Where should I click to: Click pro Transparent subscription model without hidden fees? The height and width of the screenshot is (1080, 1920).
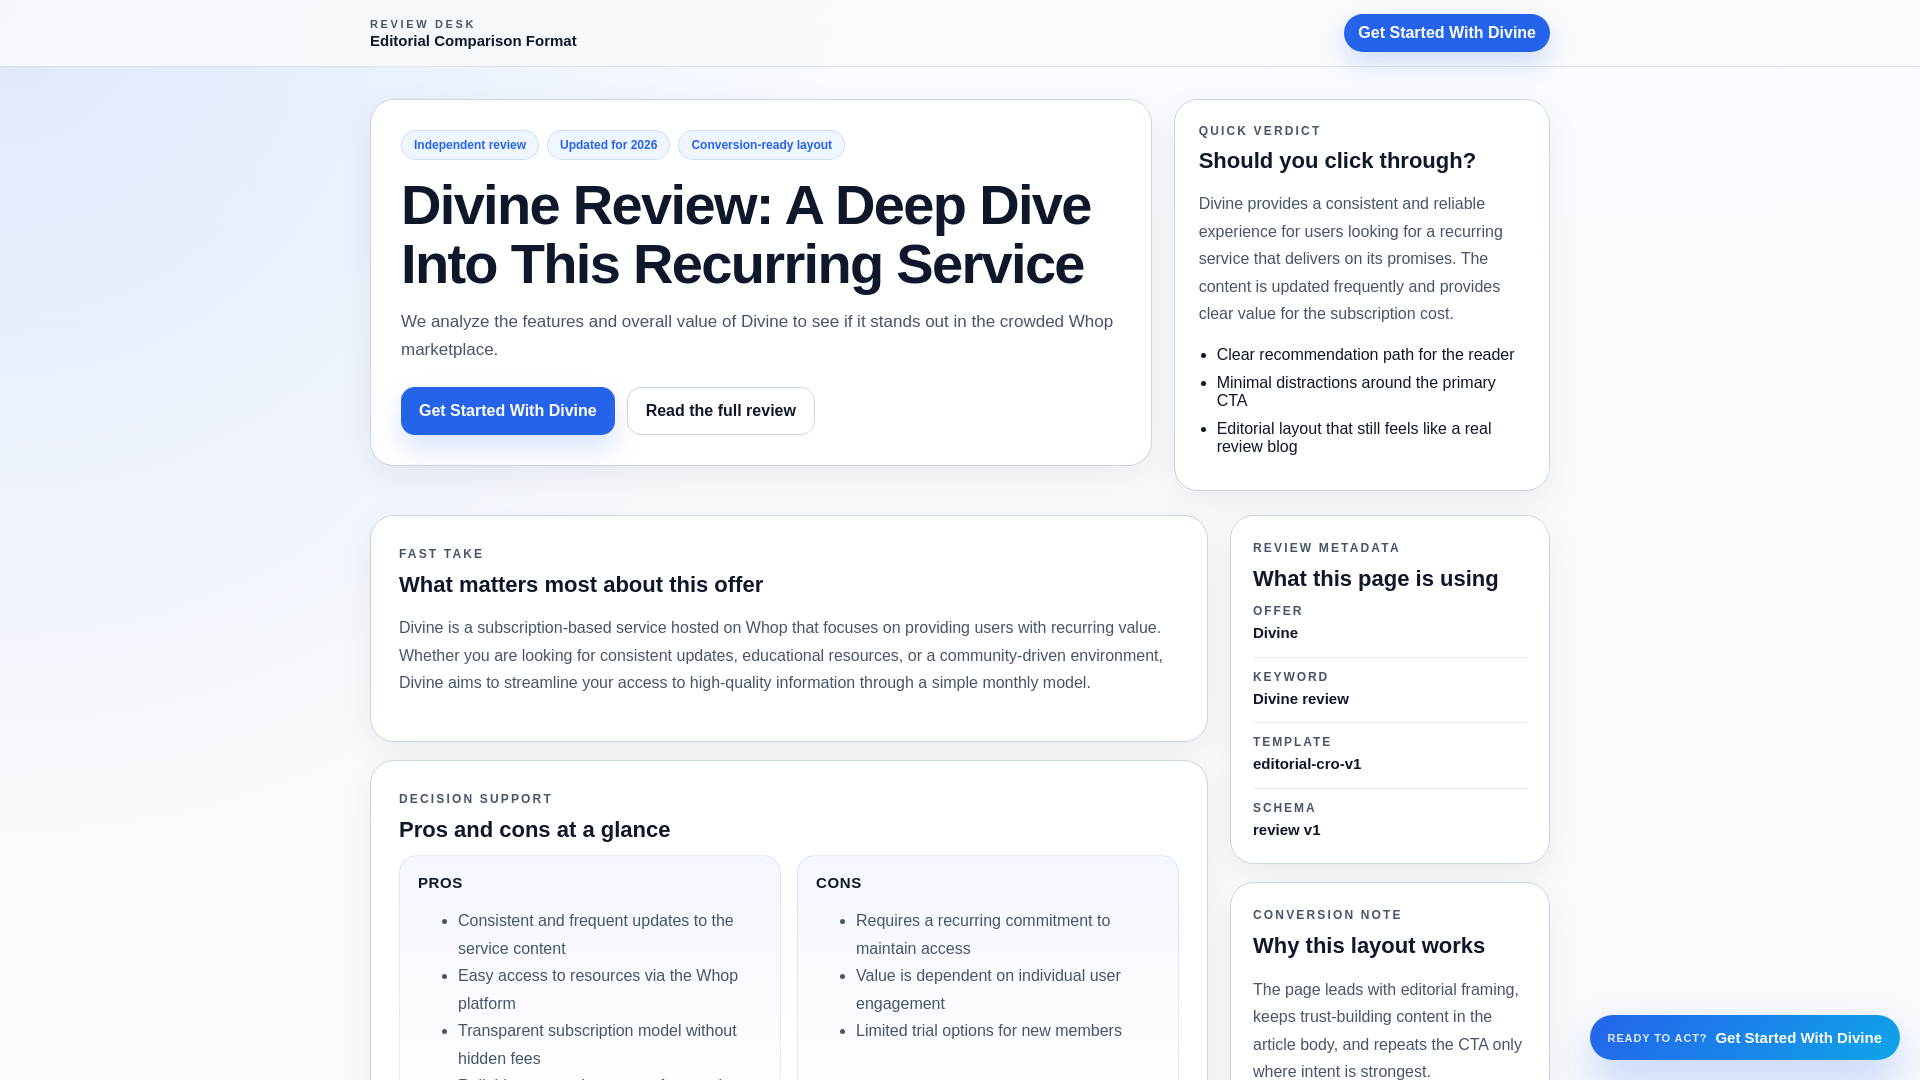pos(597,1045)
